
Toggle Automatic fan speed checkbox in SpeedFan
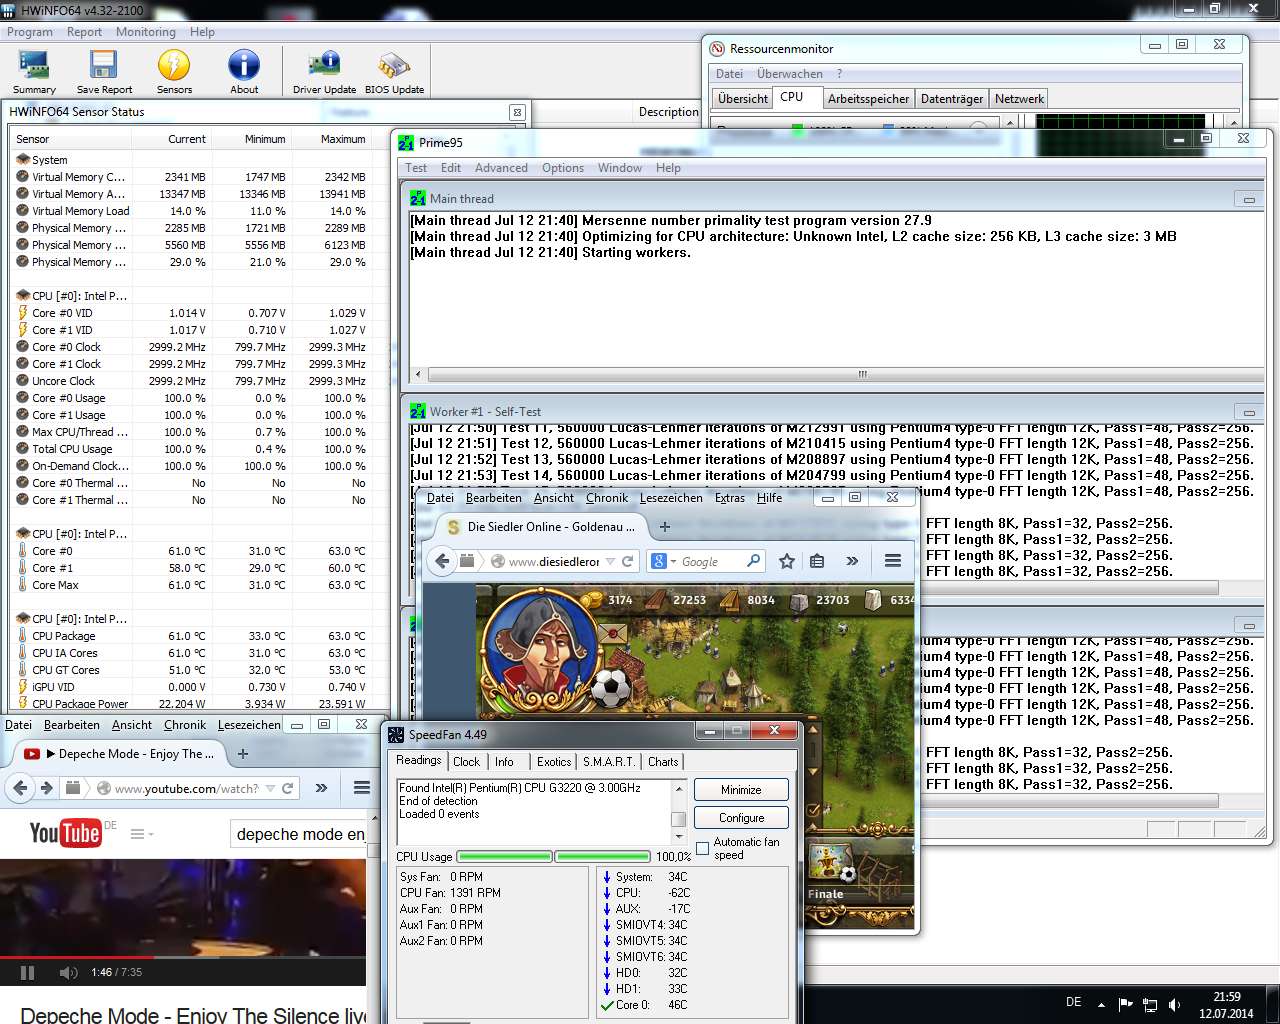[x=702, y=848]
